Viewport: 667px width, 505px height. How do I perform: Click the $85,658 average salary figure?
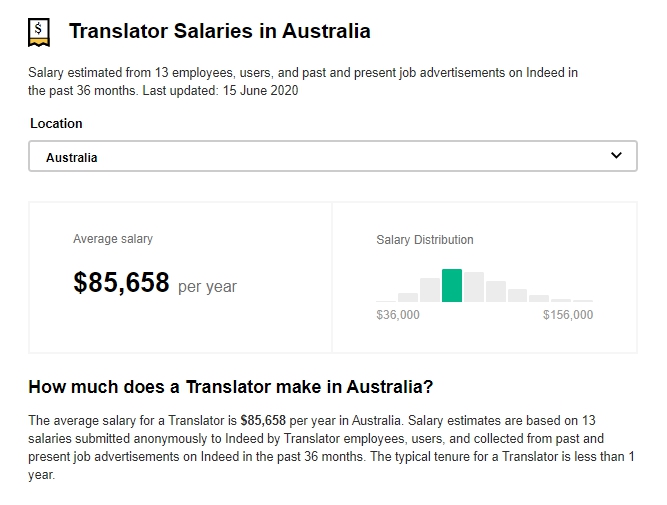coord(121,283)
